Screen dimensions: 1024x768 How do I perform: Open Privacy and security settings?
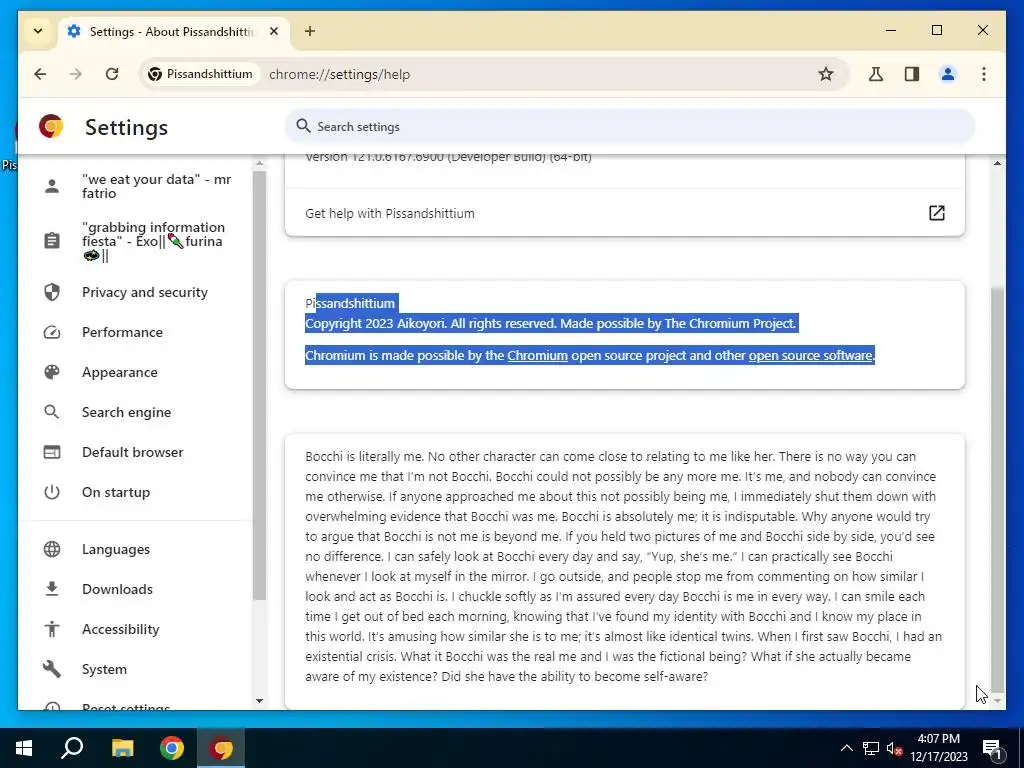[x=137, y=292]
